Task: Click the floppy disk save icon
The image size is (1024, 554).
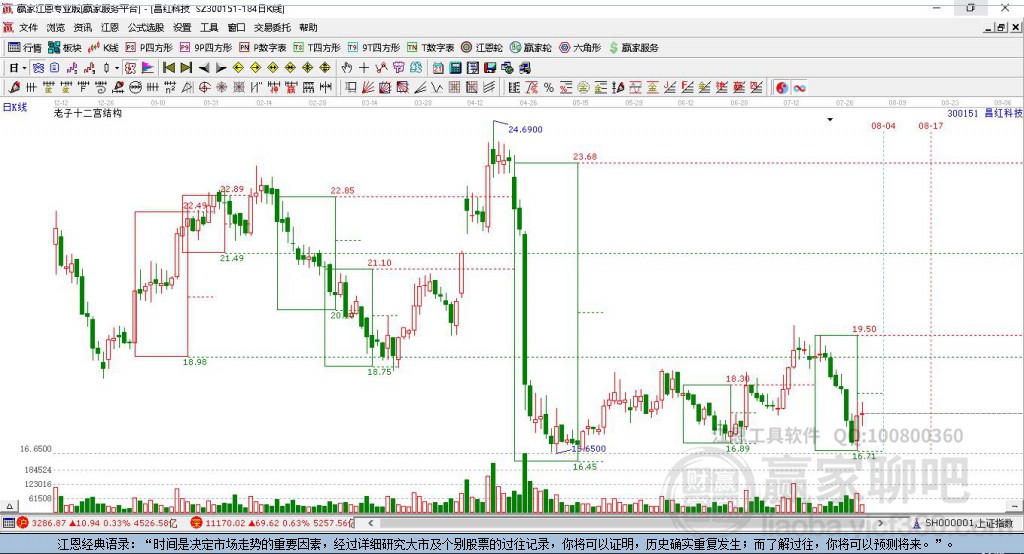Action: pos(490,68)
